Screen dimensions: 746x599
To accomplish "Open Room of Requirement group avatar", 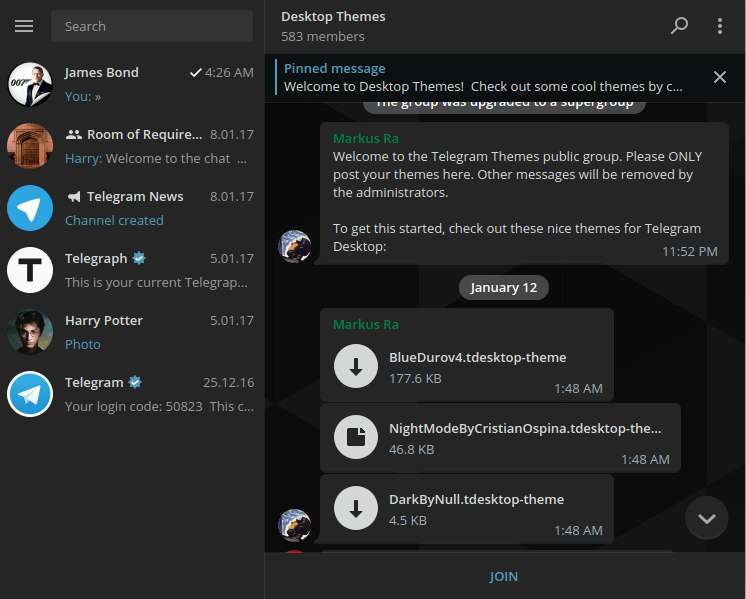I will point(30,146).
